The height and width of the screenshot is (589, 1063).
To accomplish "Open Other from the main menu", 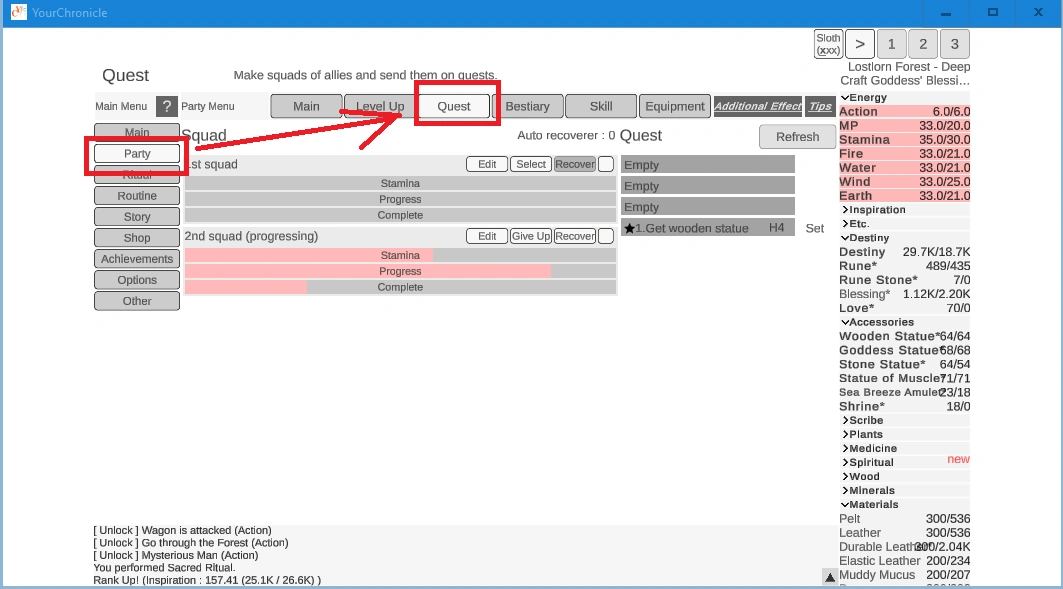I will 137,301.
